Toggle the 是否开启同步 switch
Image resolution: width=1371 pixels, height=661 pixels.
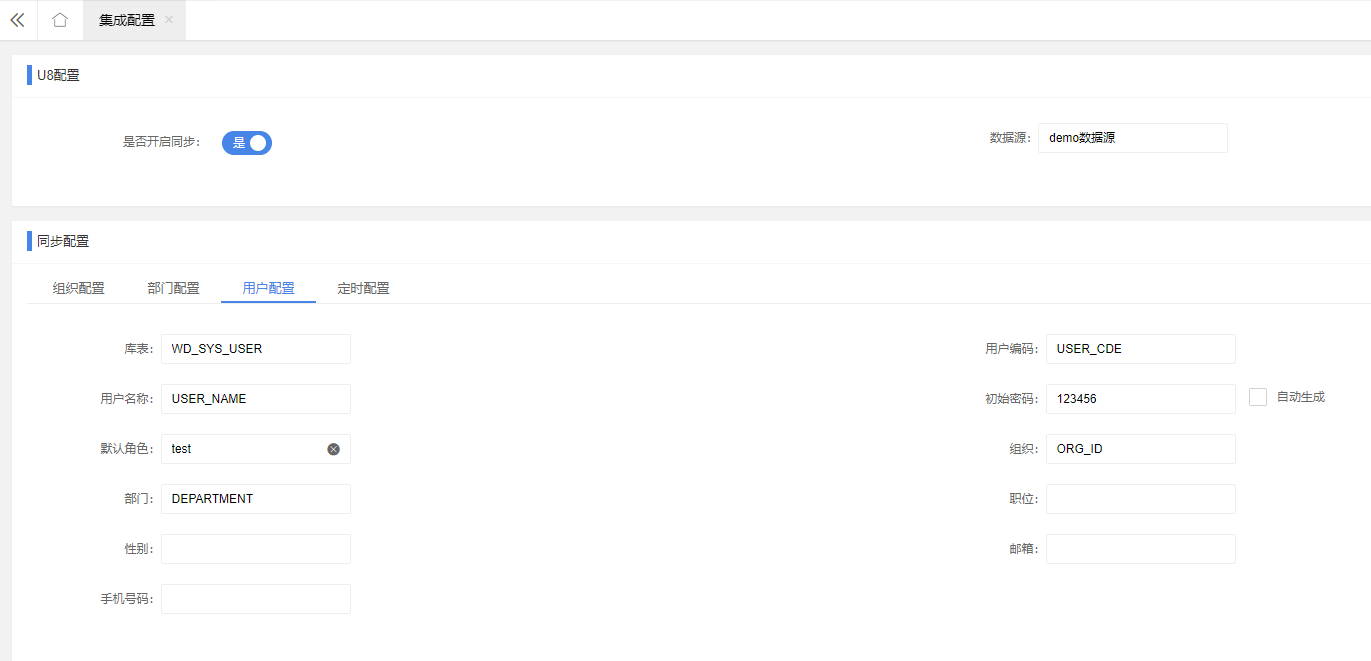(x=247, y=143)
